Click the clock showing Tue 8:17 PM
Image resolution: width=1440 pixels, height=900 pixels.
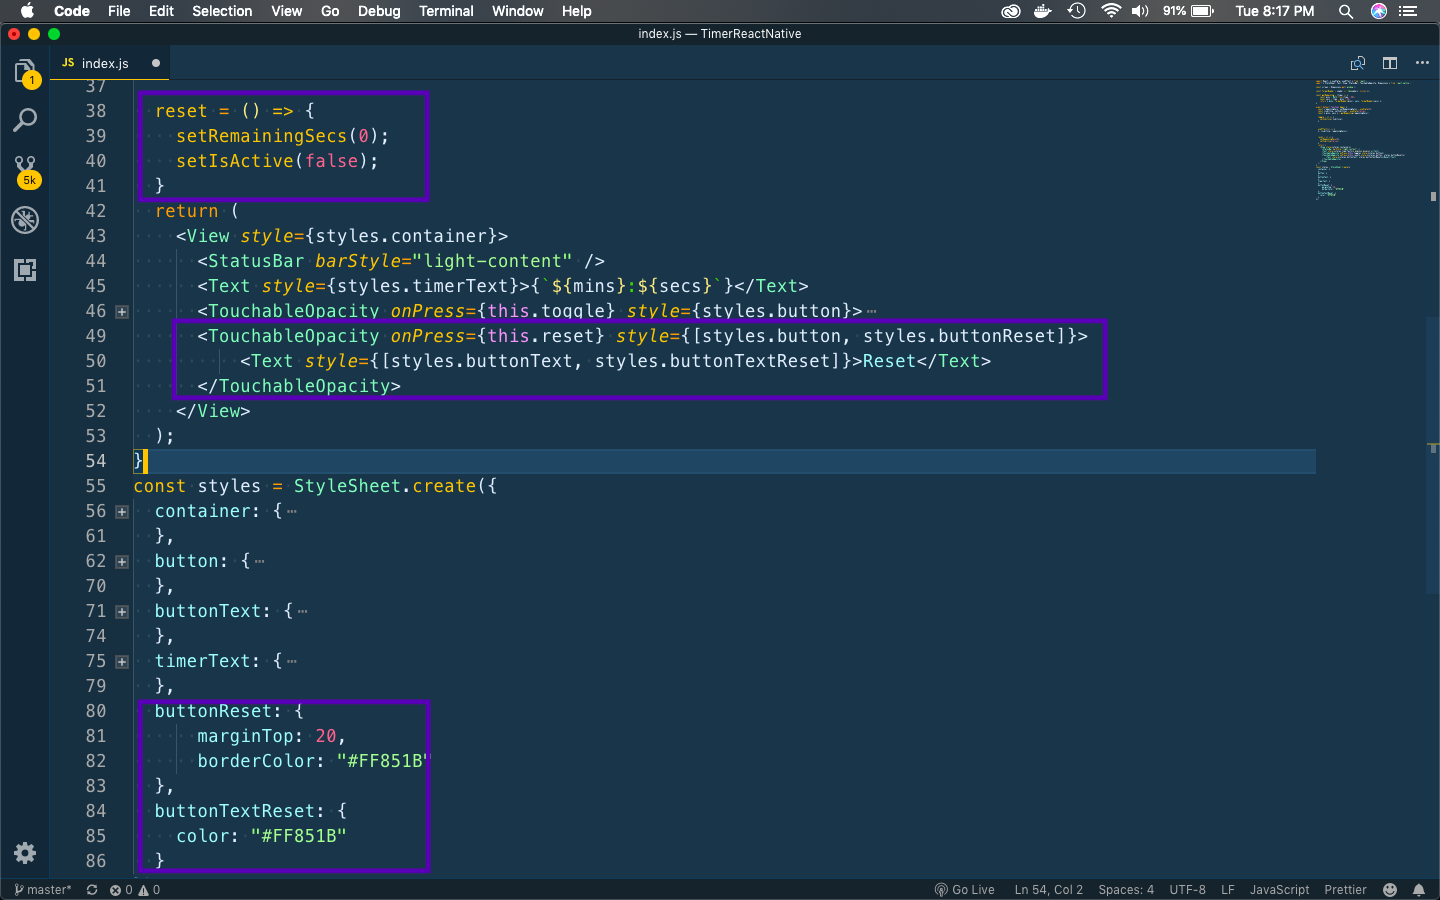1274,11
